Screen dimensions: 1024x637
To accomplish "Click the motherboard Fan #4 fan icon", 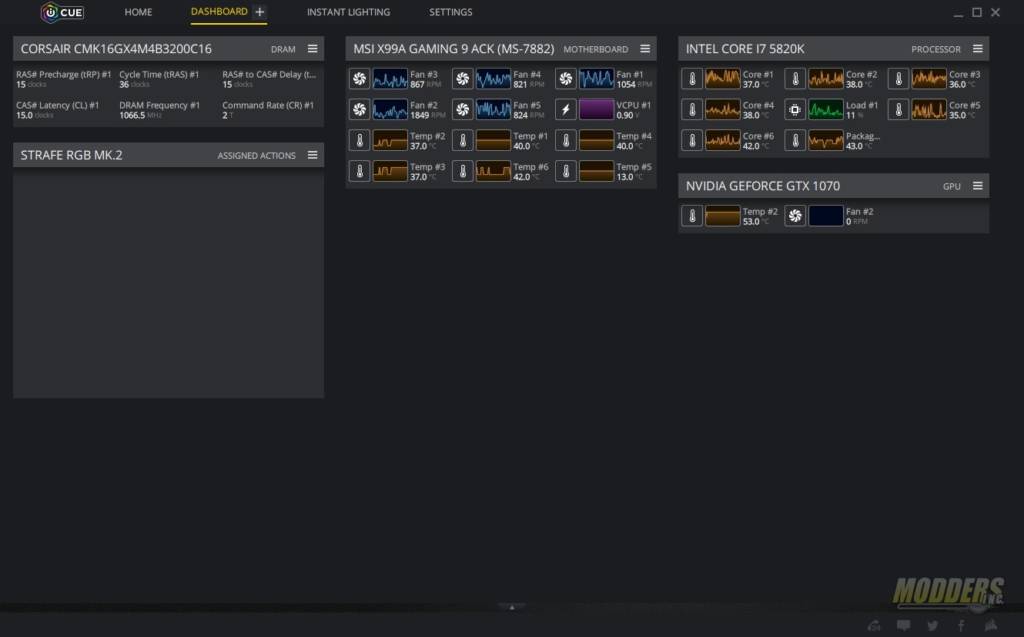I will click(x=462, y=79).
